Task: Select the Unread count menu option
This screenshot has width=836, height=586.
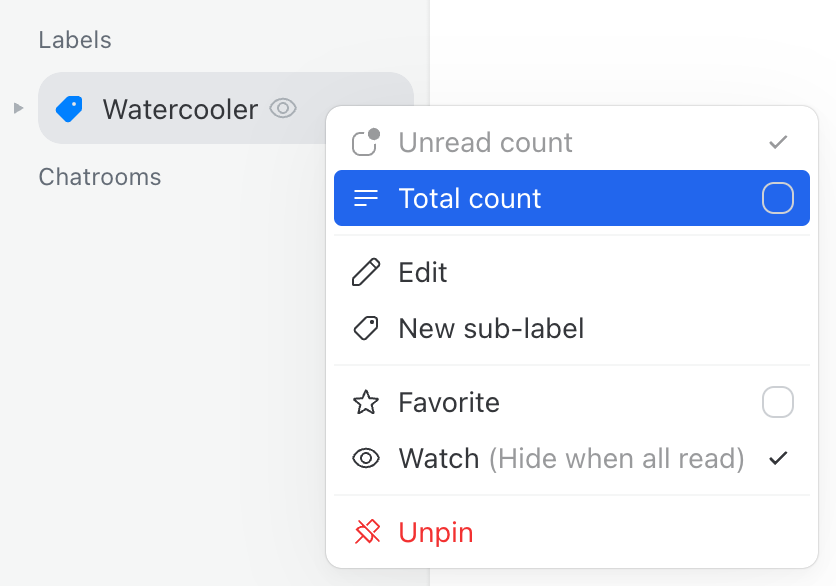Action: tap(486, 143)
